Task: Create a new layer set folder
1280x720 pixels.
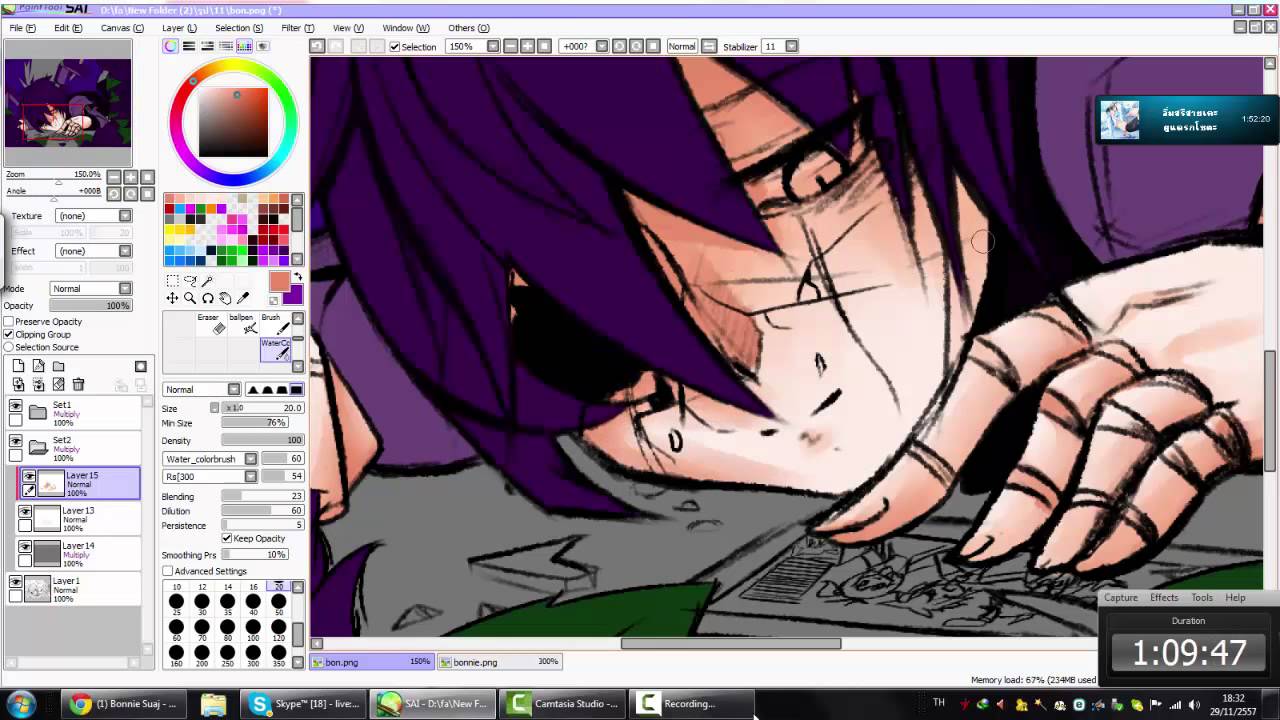Action: pos(58,367)
